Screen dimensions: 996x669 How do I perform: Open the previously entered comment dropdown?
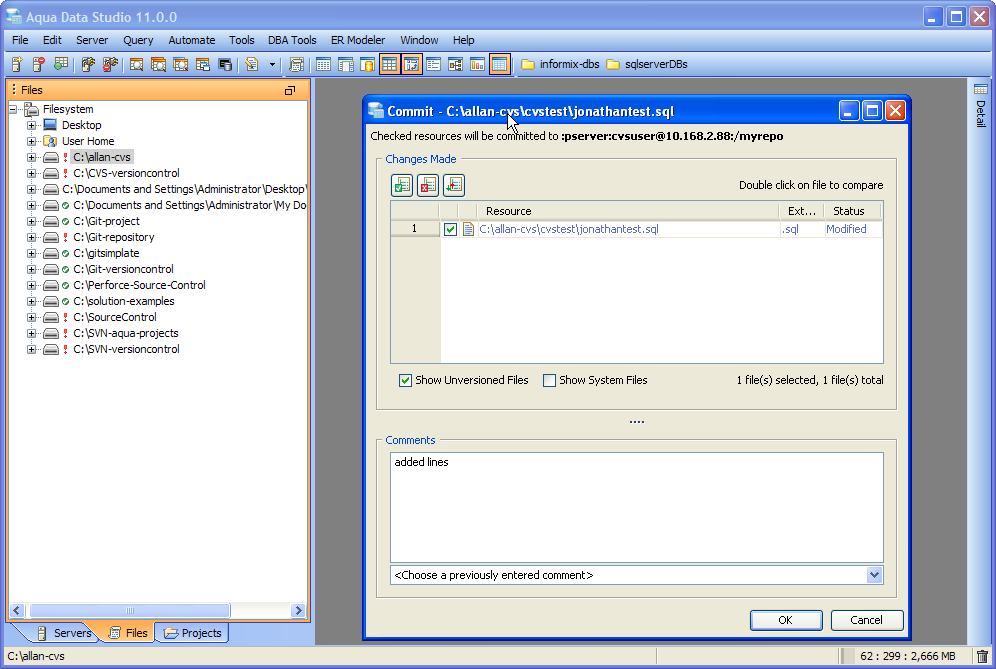click(x=874, y=575)
